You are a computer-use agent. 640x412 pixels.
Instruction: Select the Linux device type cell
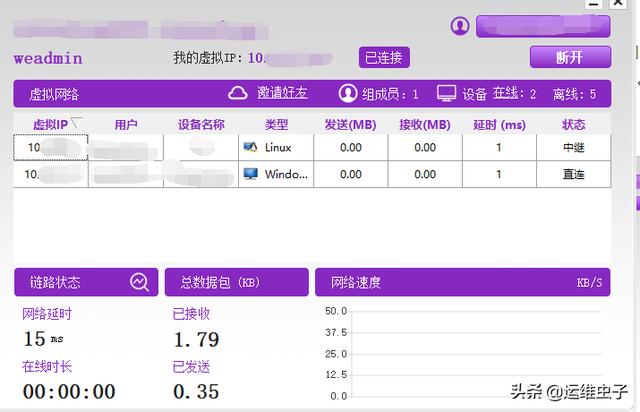[276, 147]
